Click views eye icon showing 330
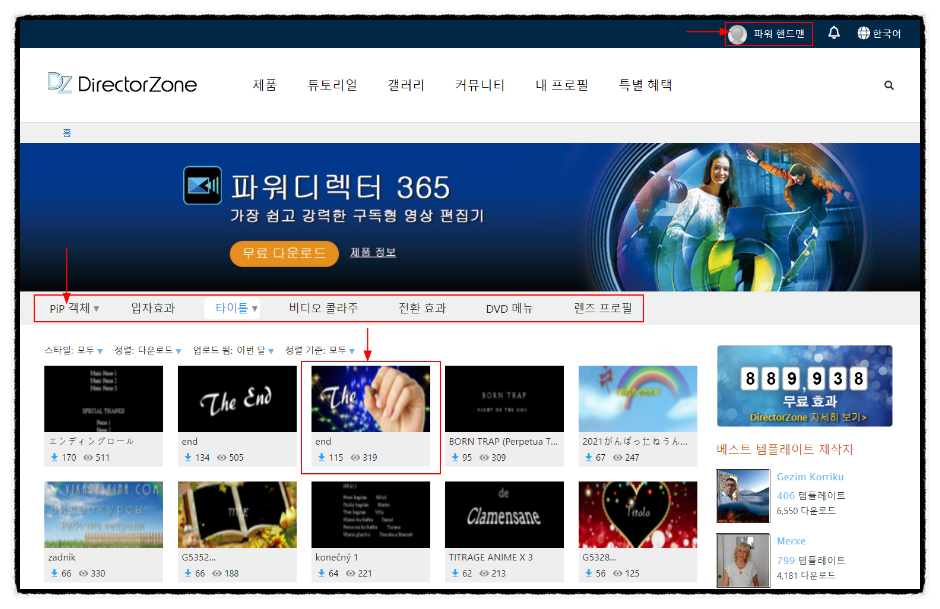This screenshot has height=609, width=940. pyautogui.click(x=83, y=573)
